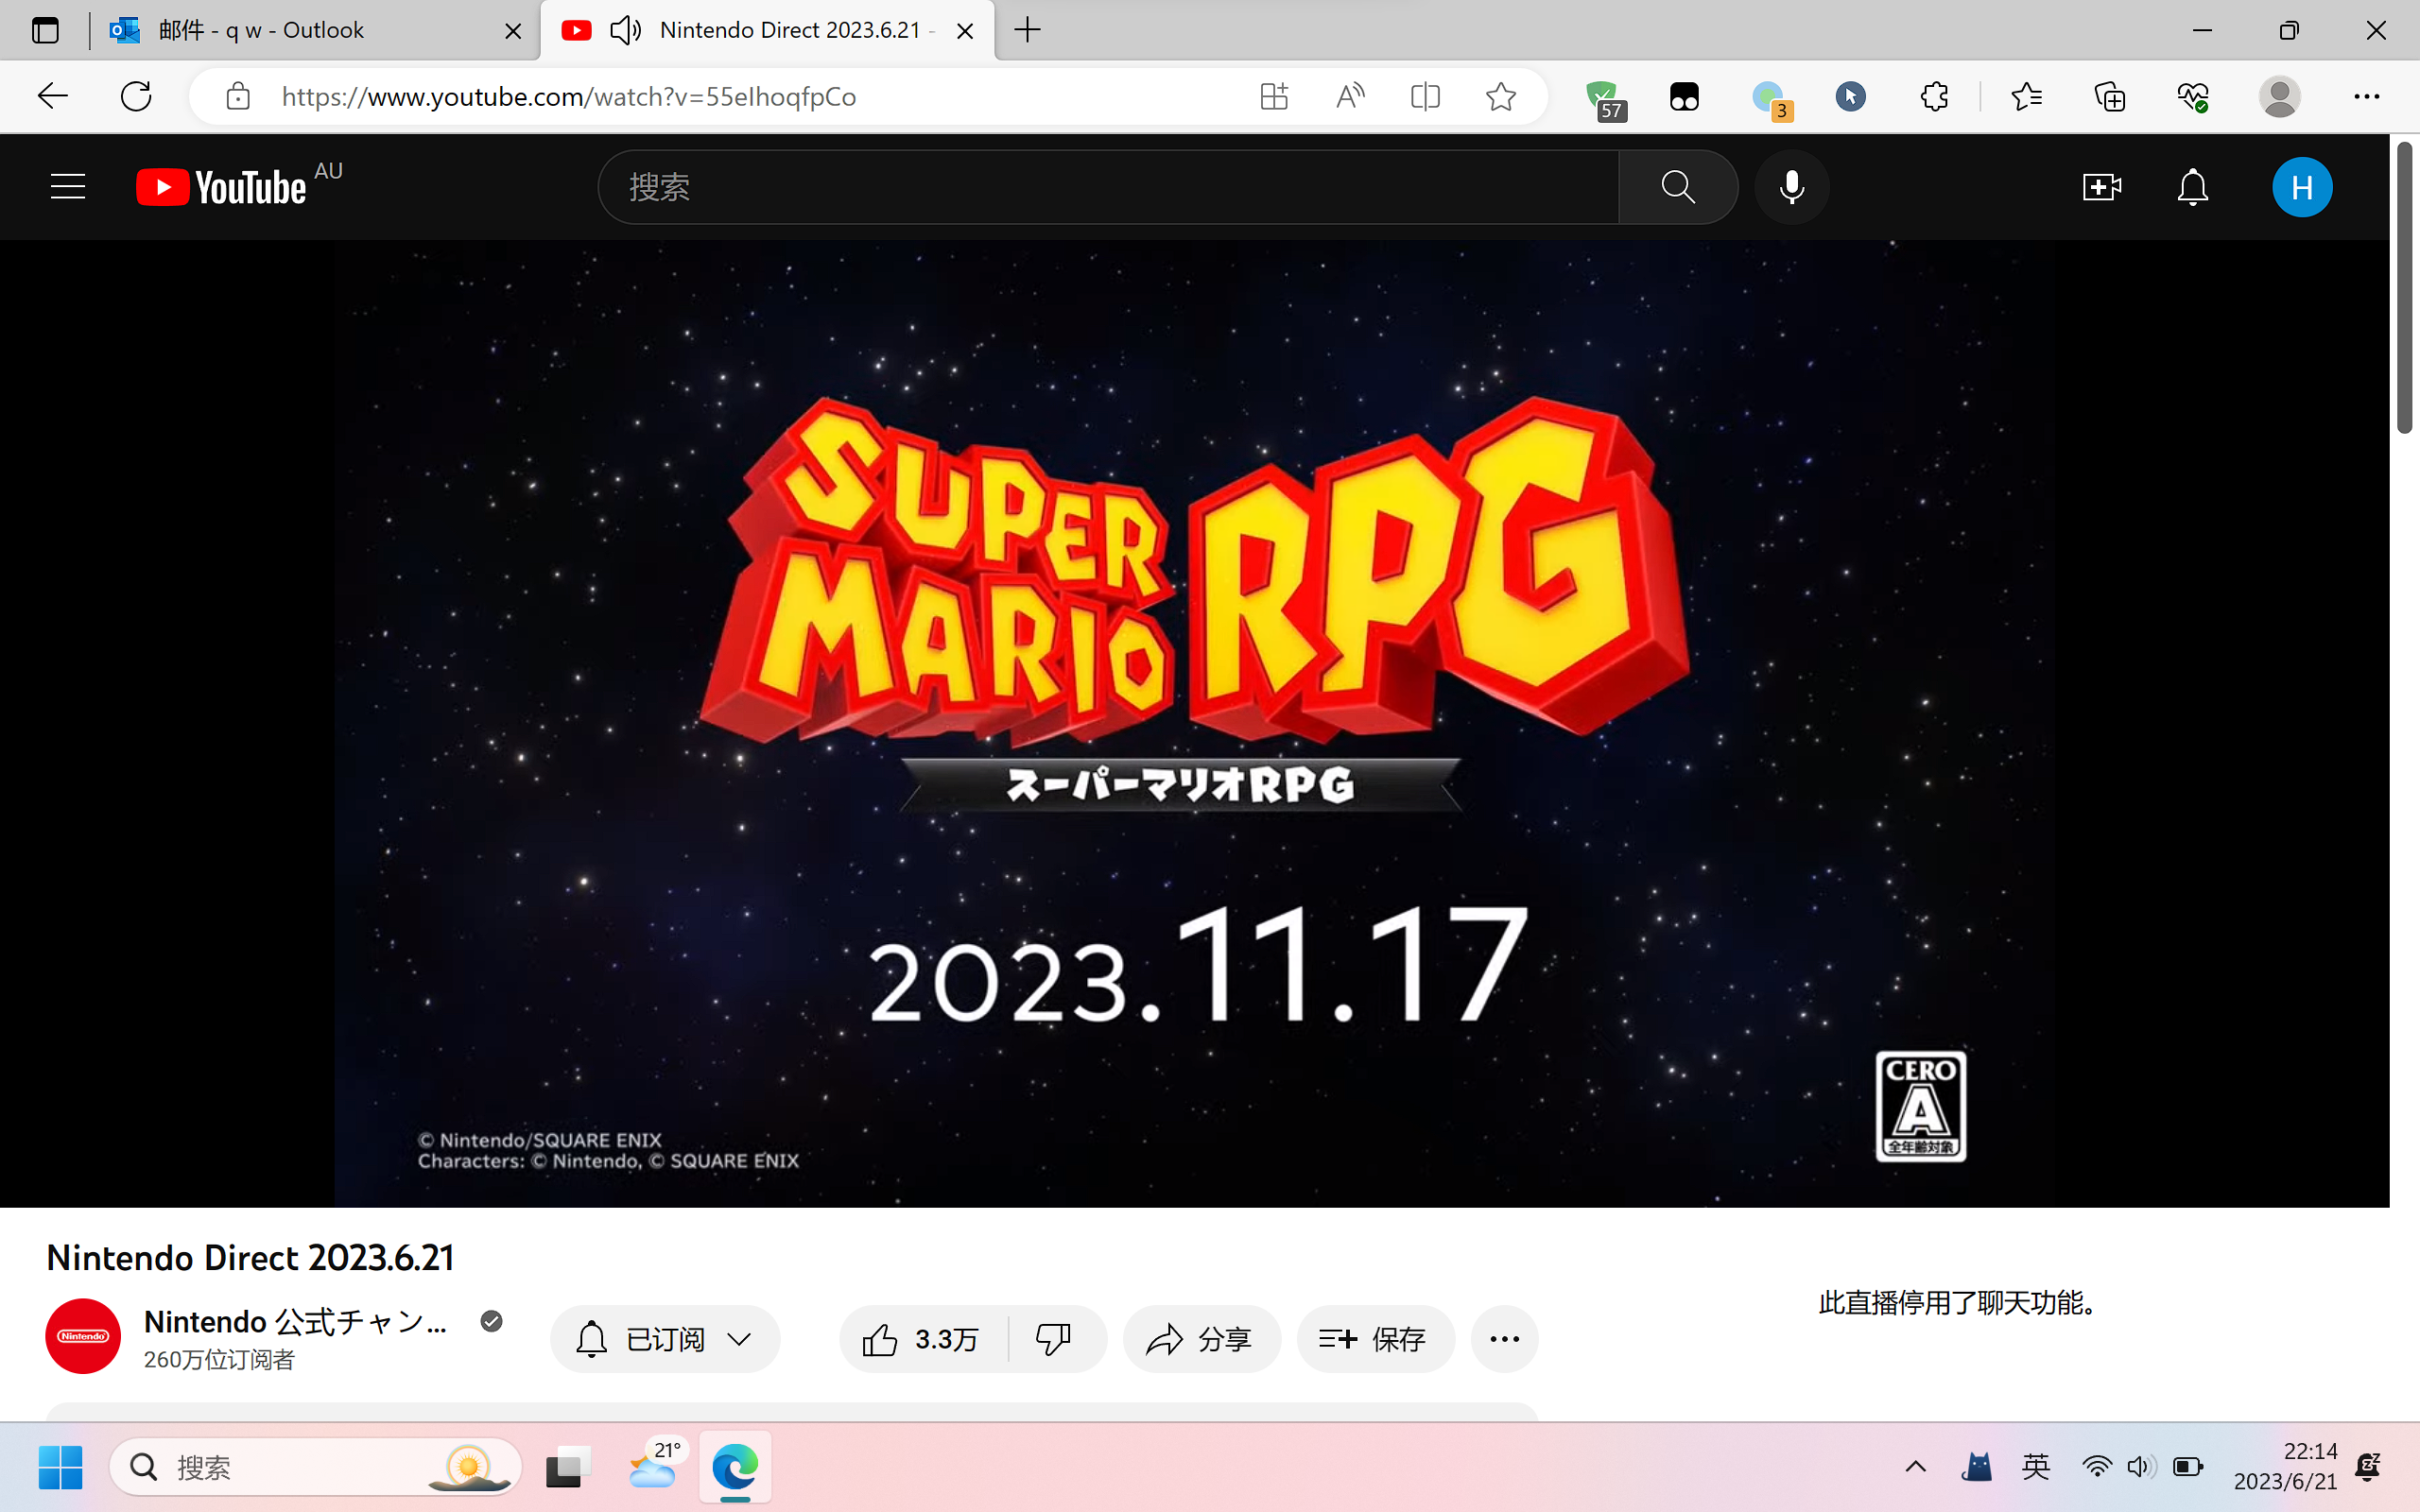2420x1512 pixels.
Task: Close the Nintendo Direct YouTube tab
Action: pyautogui.click(x=965, y=31)
